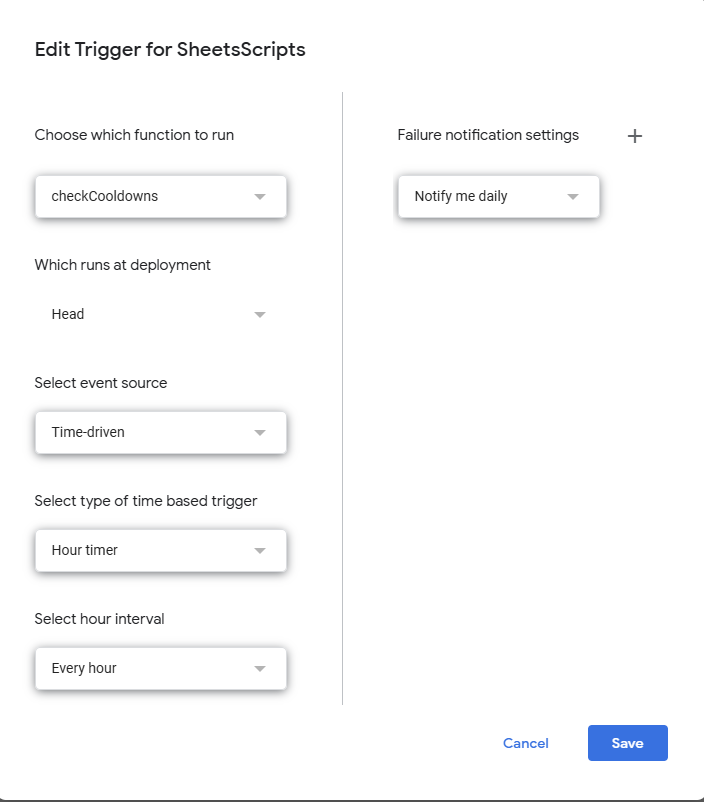Open the Head deployment dropdown

tap(160, 314)
